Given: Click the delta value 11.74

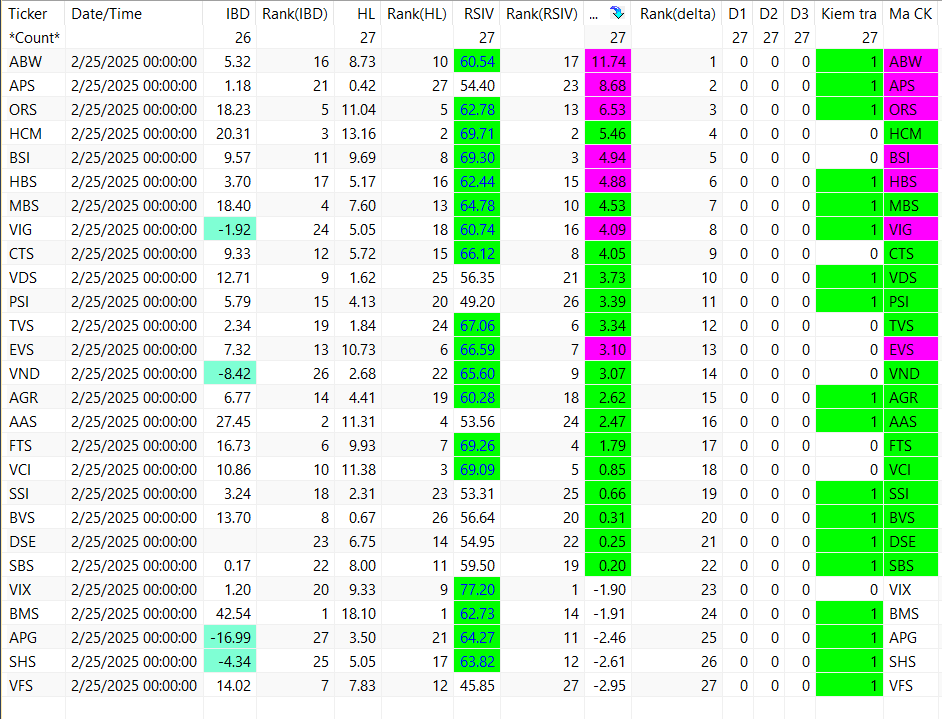Looking at the screenshot, I should click(x=608, y=62).
